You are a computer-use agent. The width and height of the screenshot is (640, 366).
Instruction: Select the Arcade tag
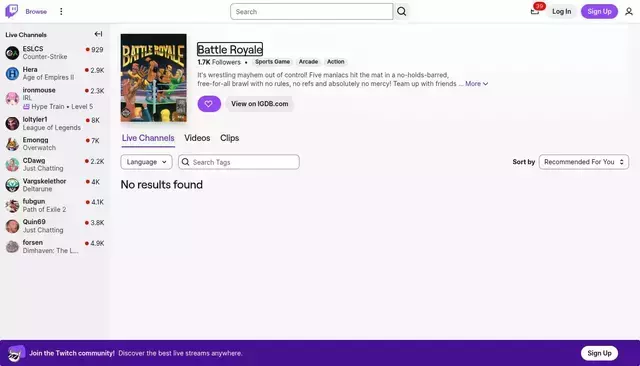[308, 62]
